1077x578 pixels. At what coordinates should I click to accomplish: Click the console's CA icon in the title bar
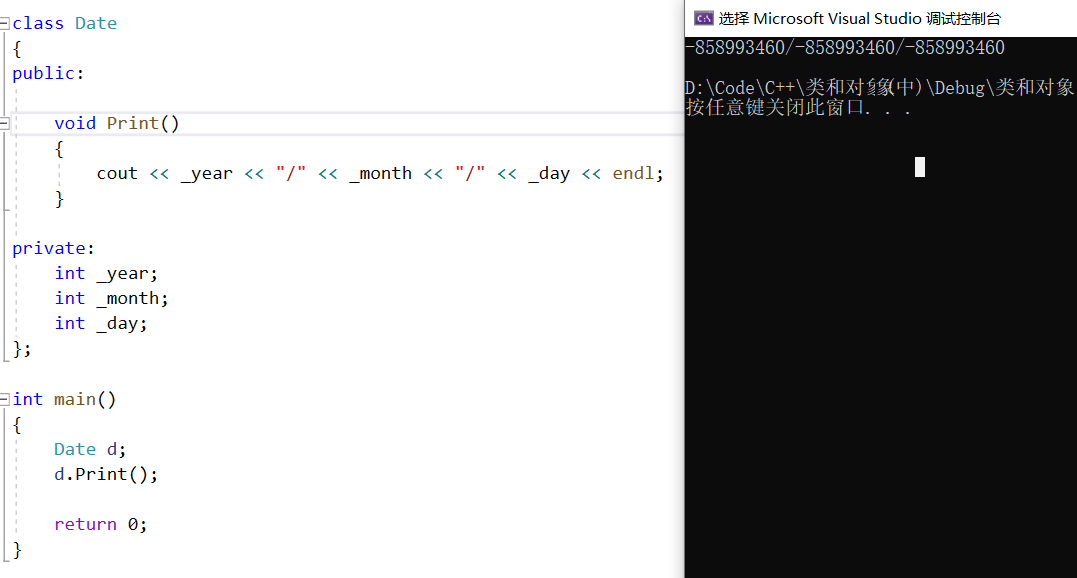tap(703, 16)
